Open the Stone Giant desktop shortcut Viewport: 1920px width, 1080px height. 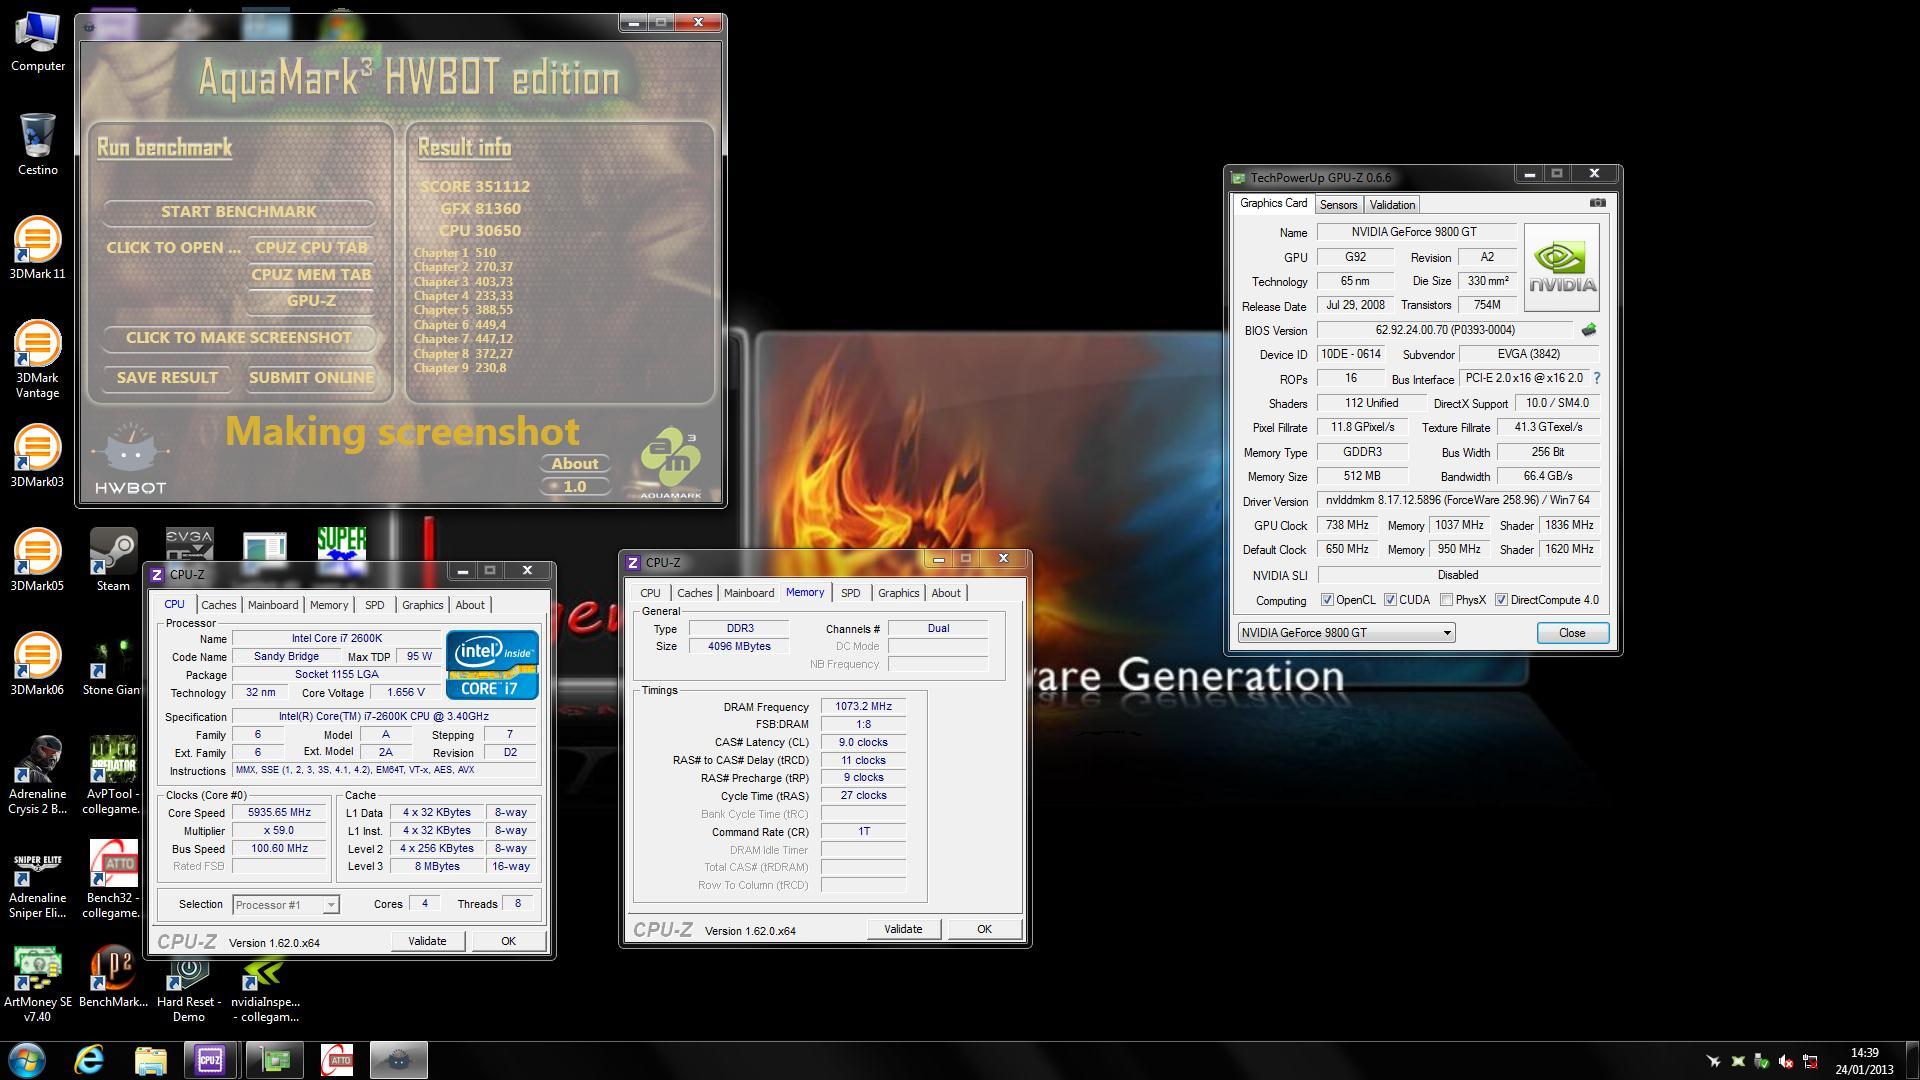(113, 665)
